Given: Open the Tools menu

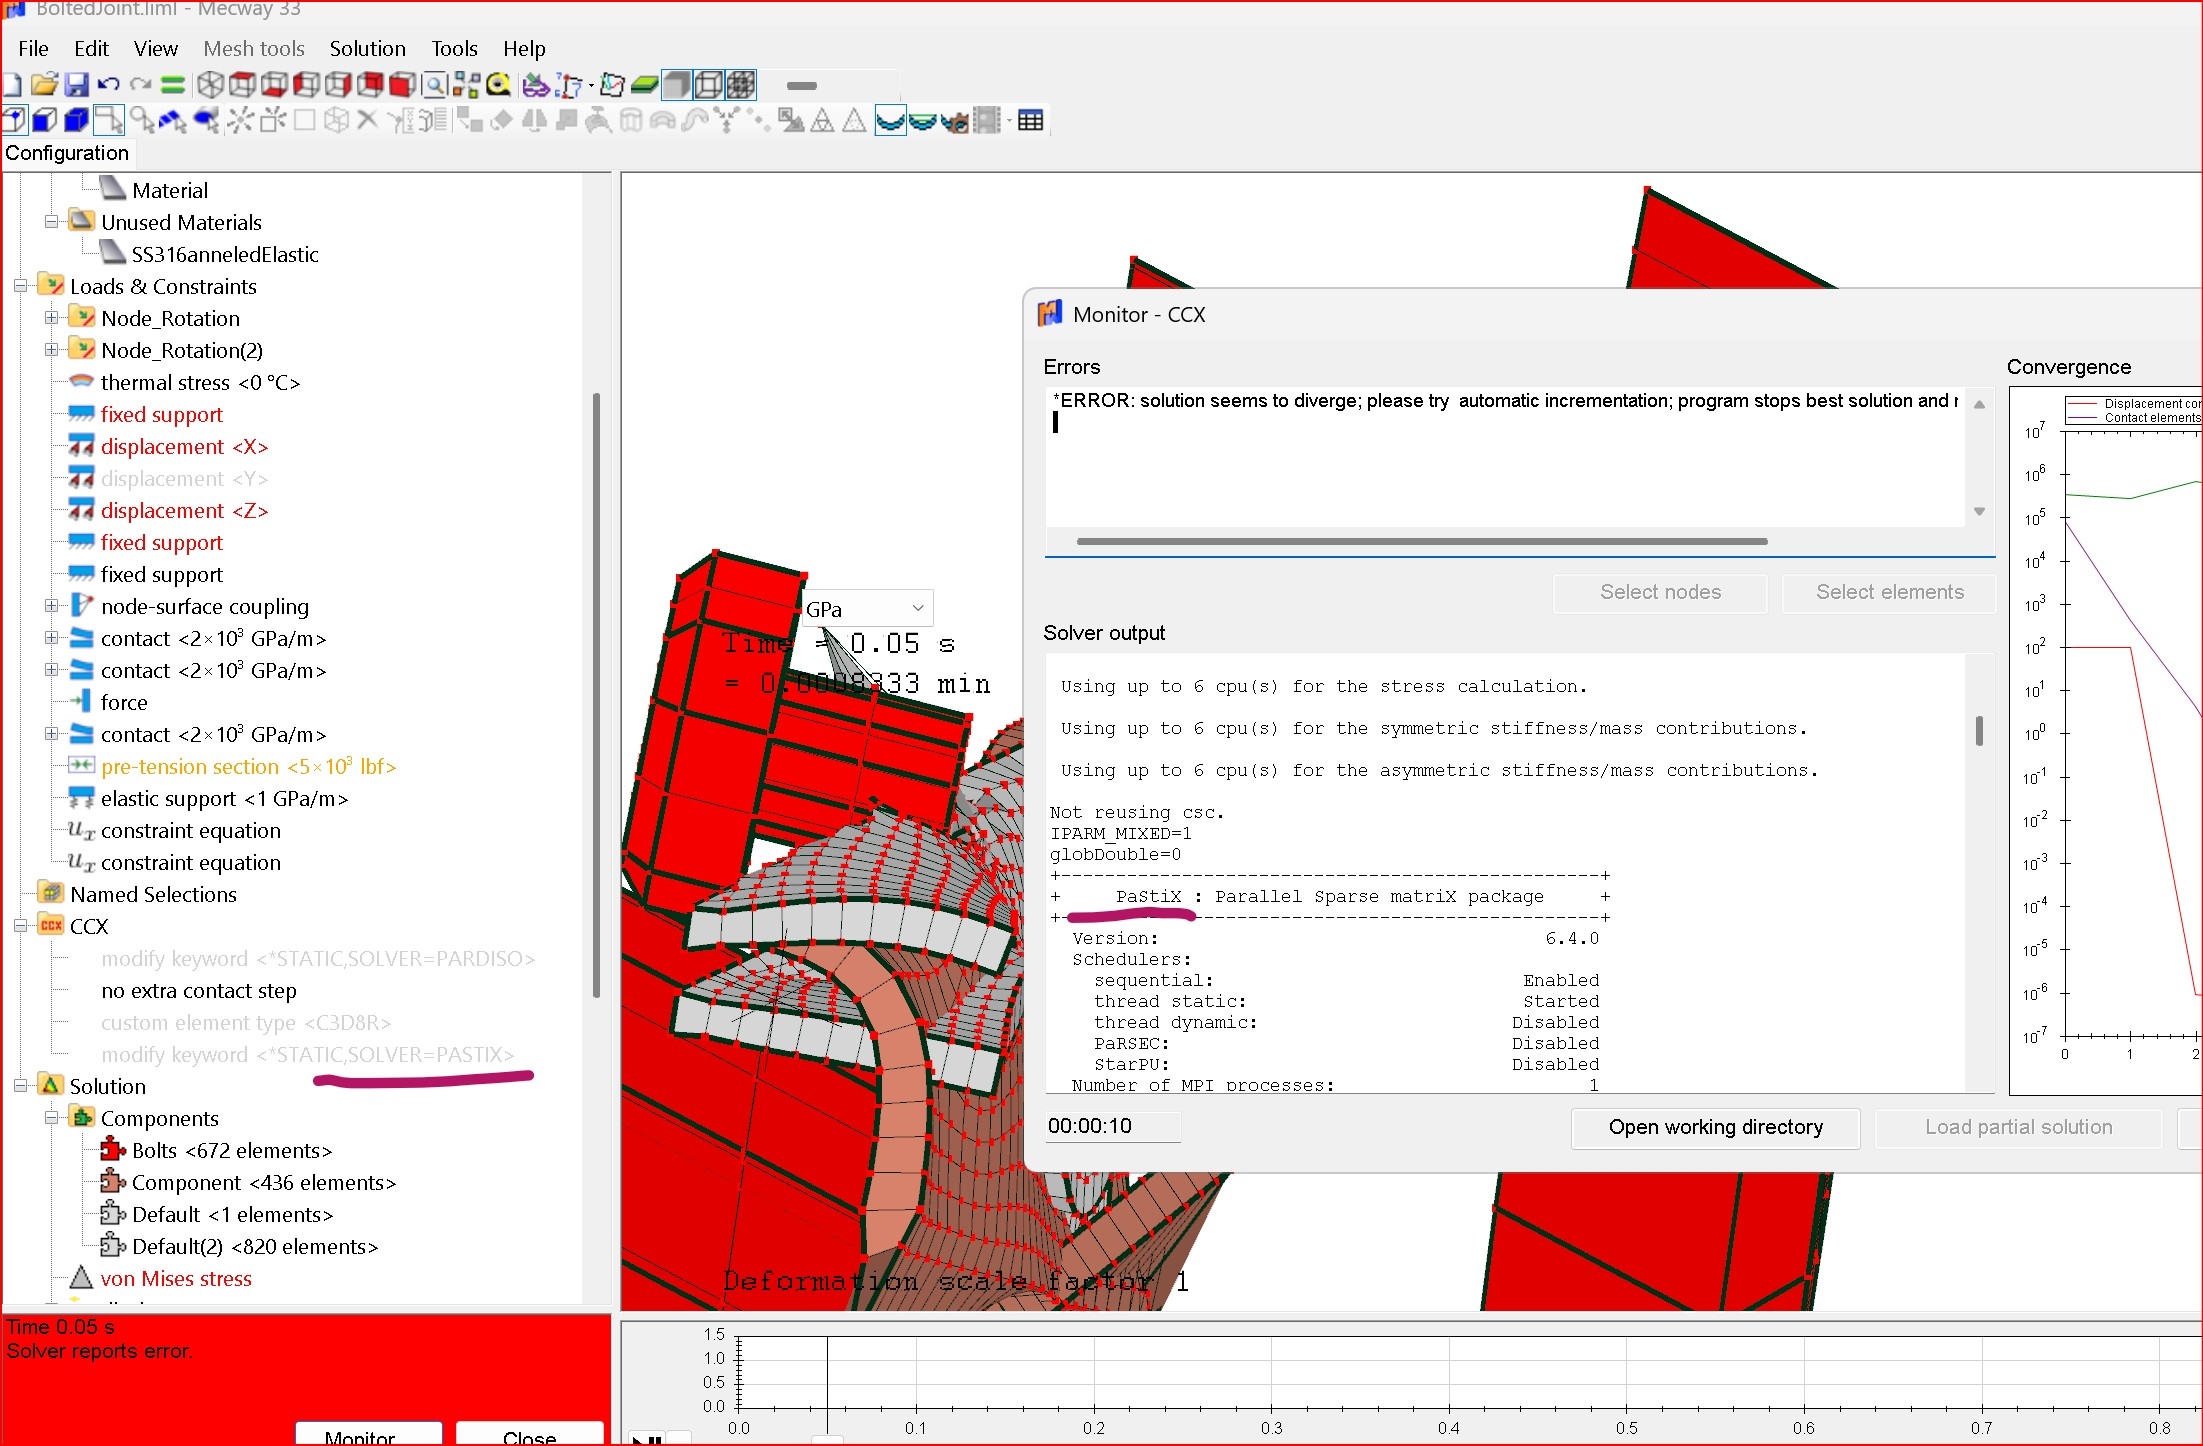Looking at the screenshot, I should [x=454, y=48].
